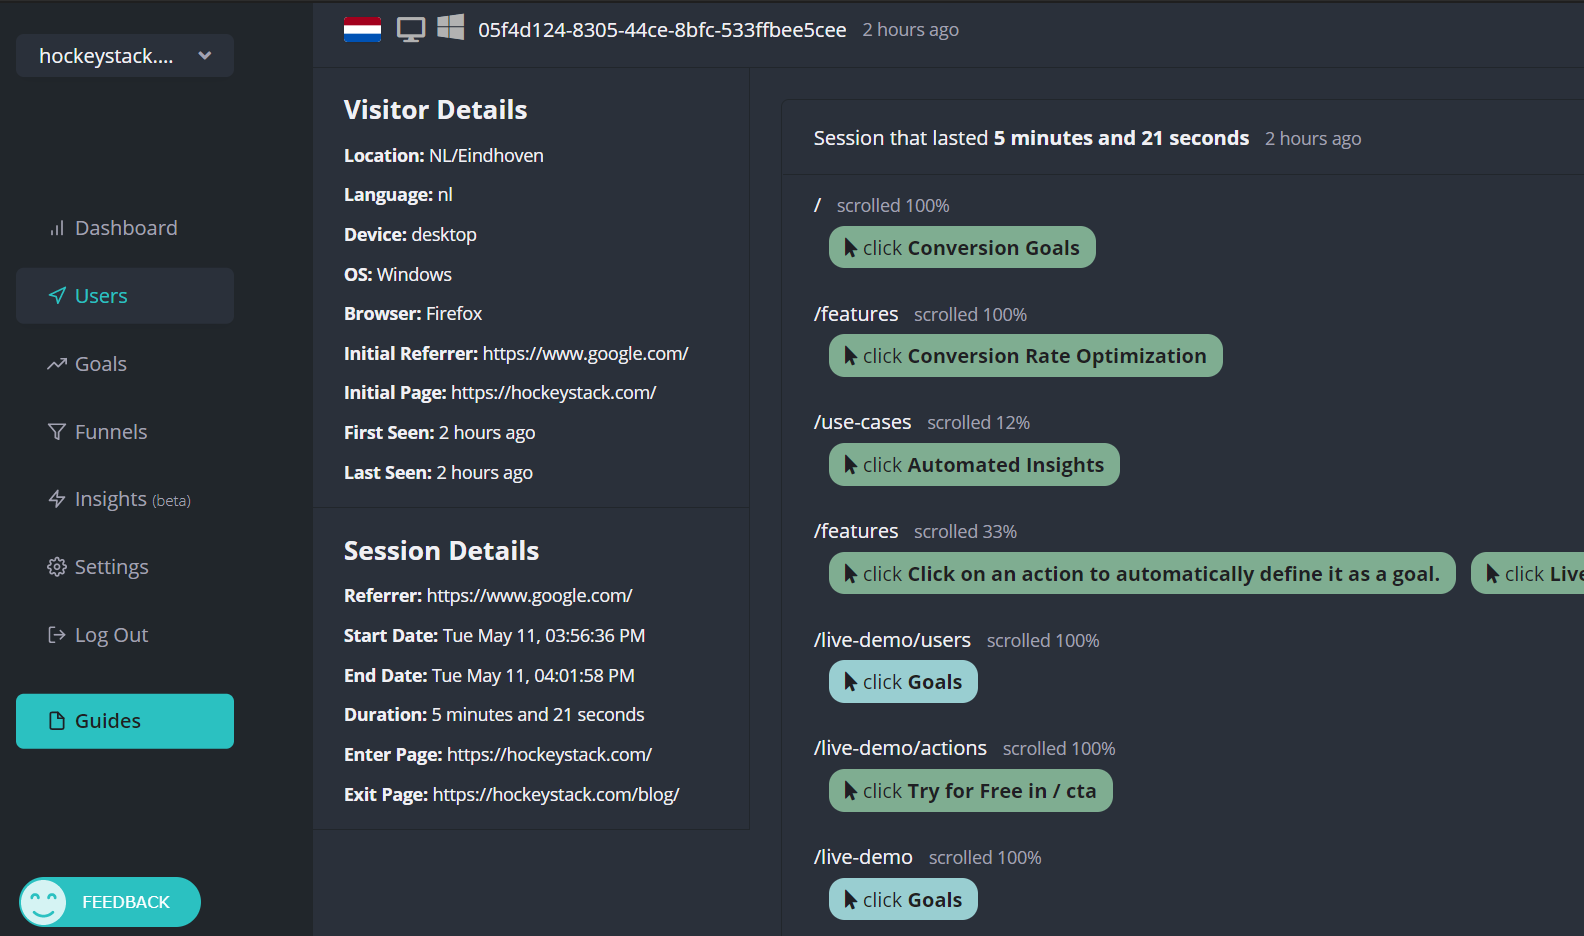Click the Settings gear icon
1584x936 pixels.
[57, 567]
